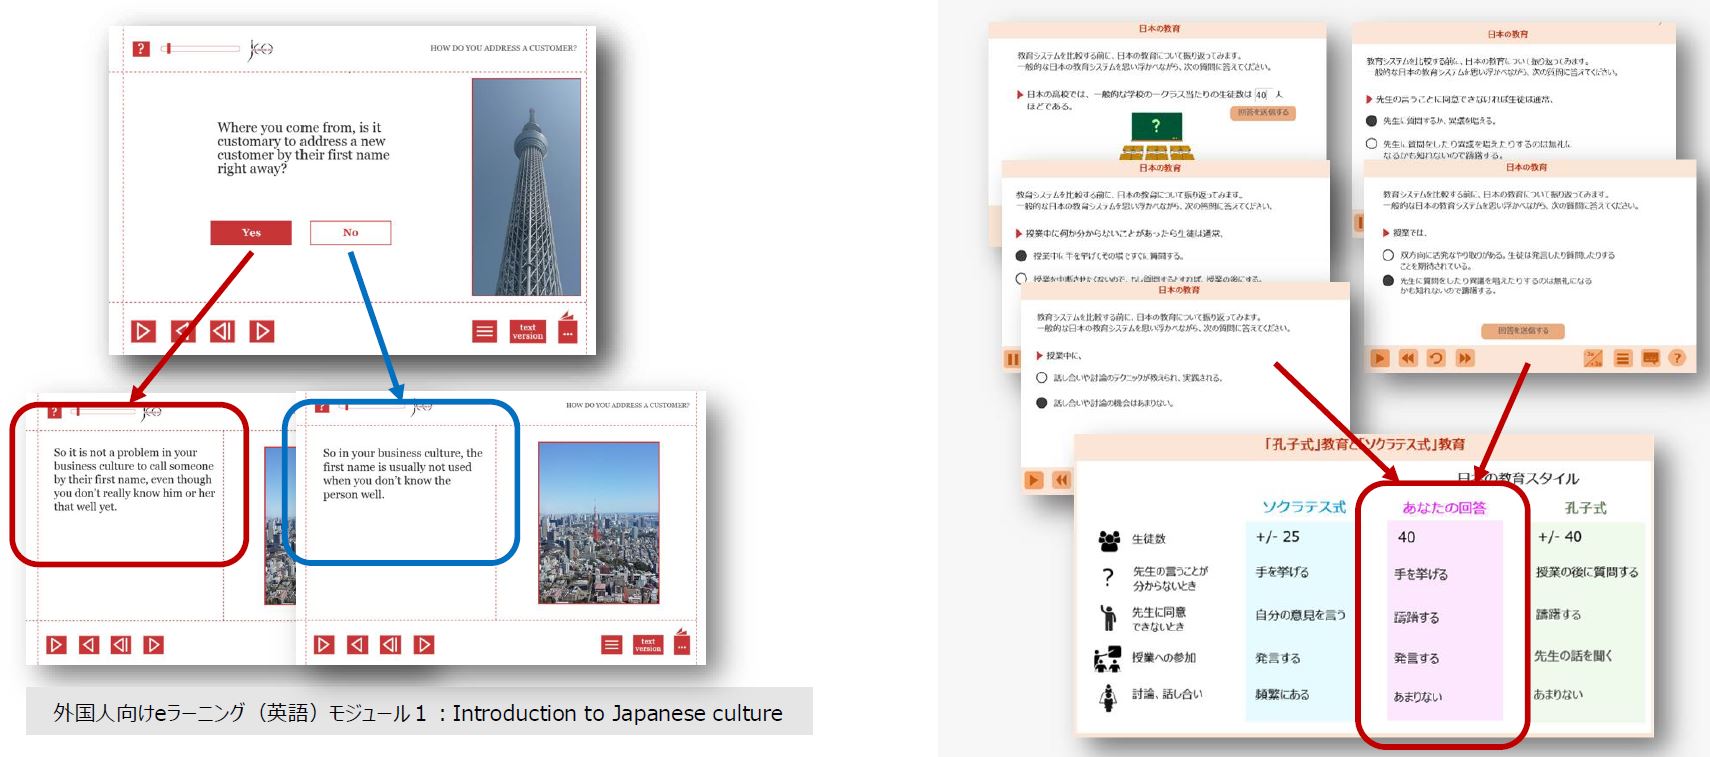Viewport: 1710px width, 757px height.
Task: Select radio option 先生に質問するか、異議を唱える
Action: pos(1372,121)
